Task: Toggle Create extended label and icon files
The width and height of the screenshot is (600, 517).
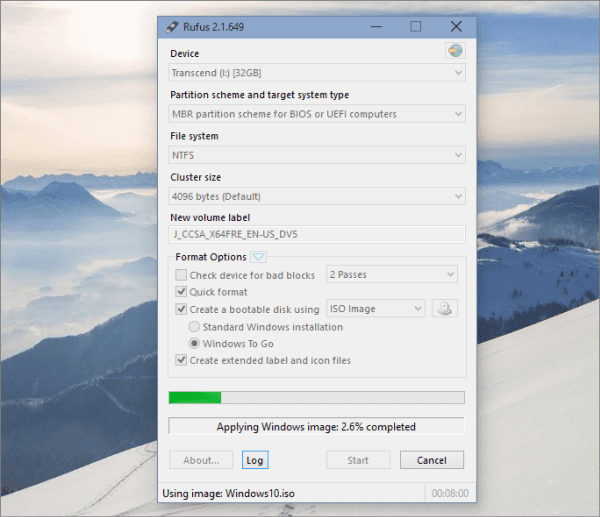Action: (x=181, y=360)
